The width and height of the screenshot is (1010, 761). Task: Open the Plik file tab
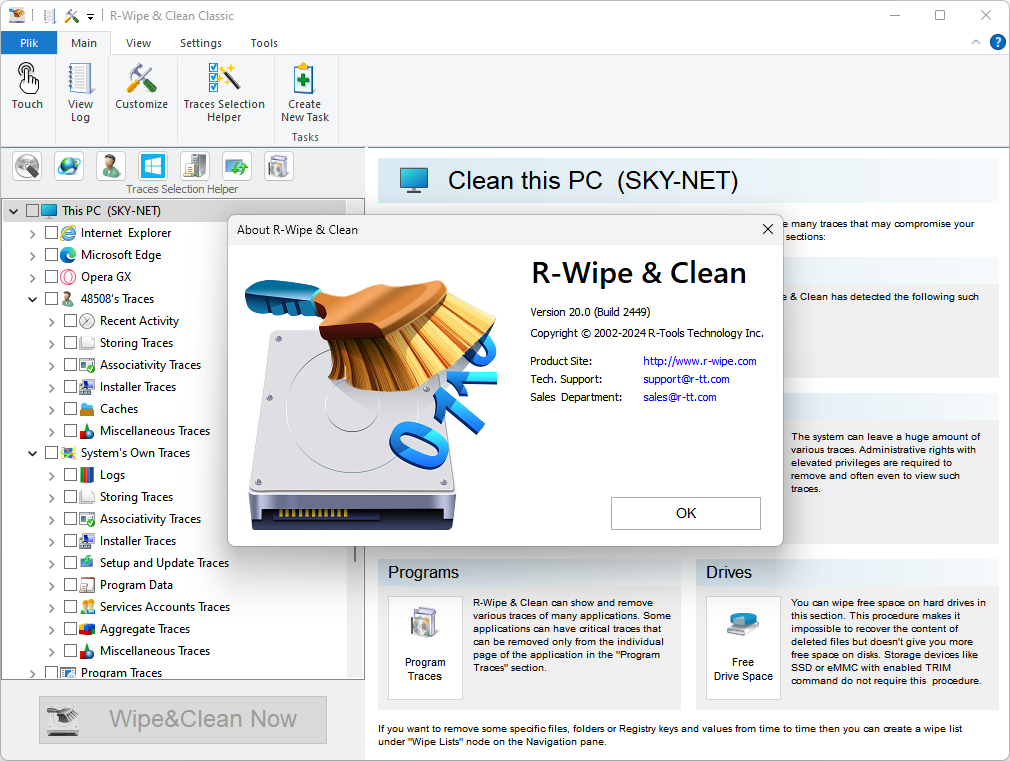point(29,43)
